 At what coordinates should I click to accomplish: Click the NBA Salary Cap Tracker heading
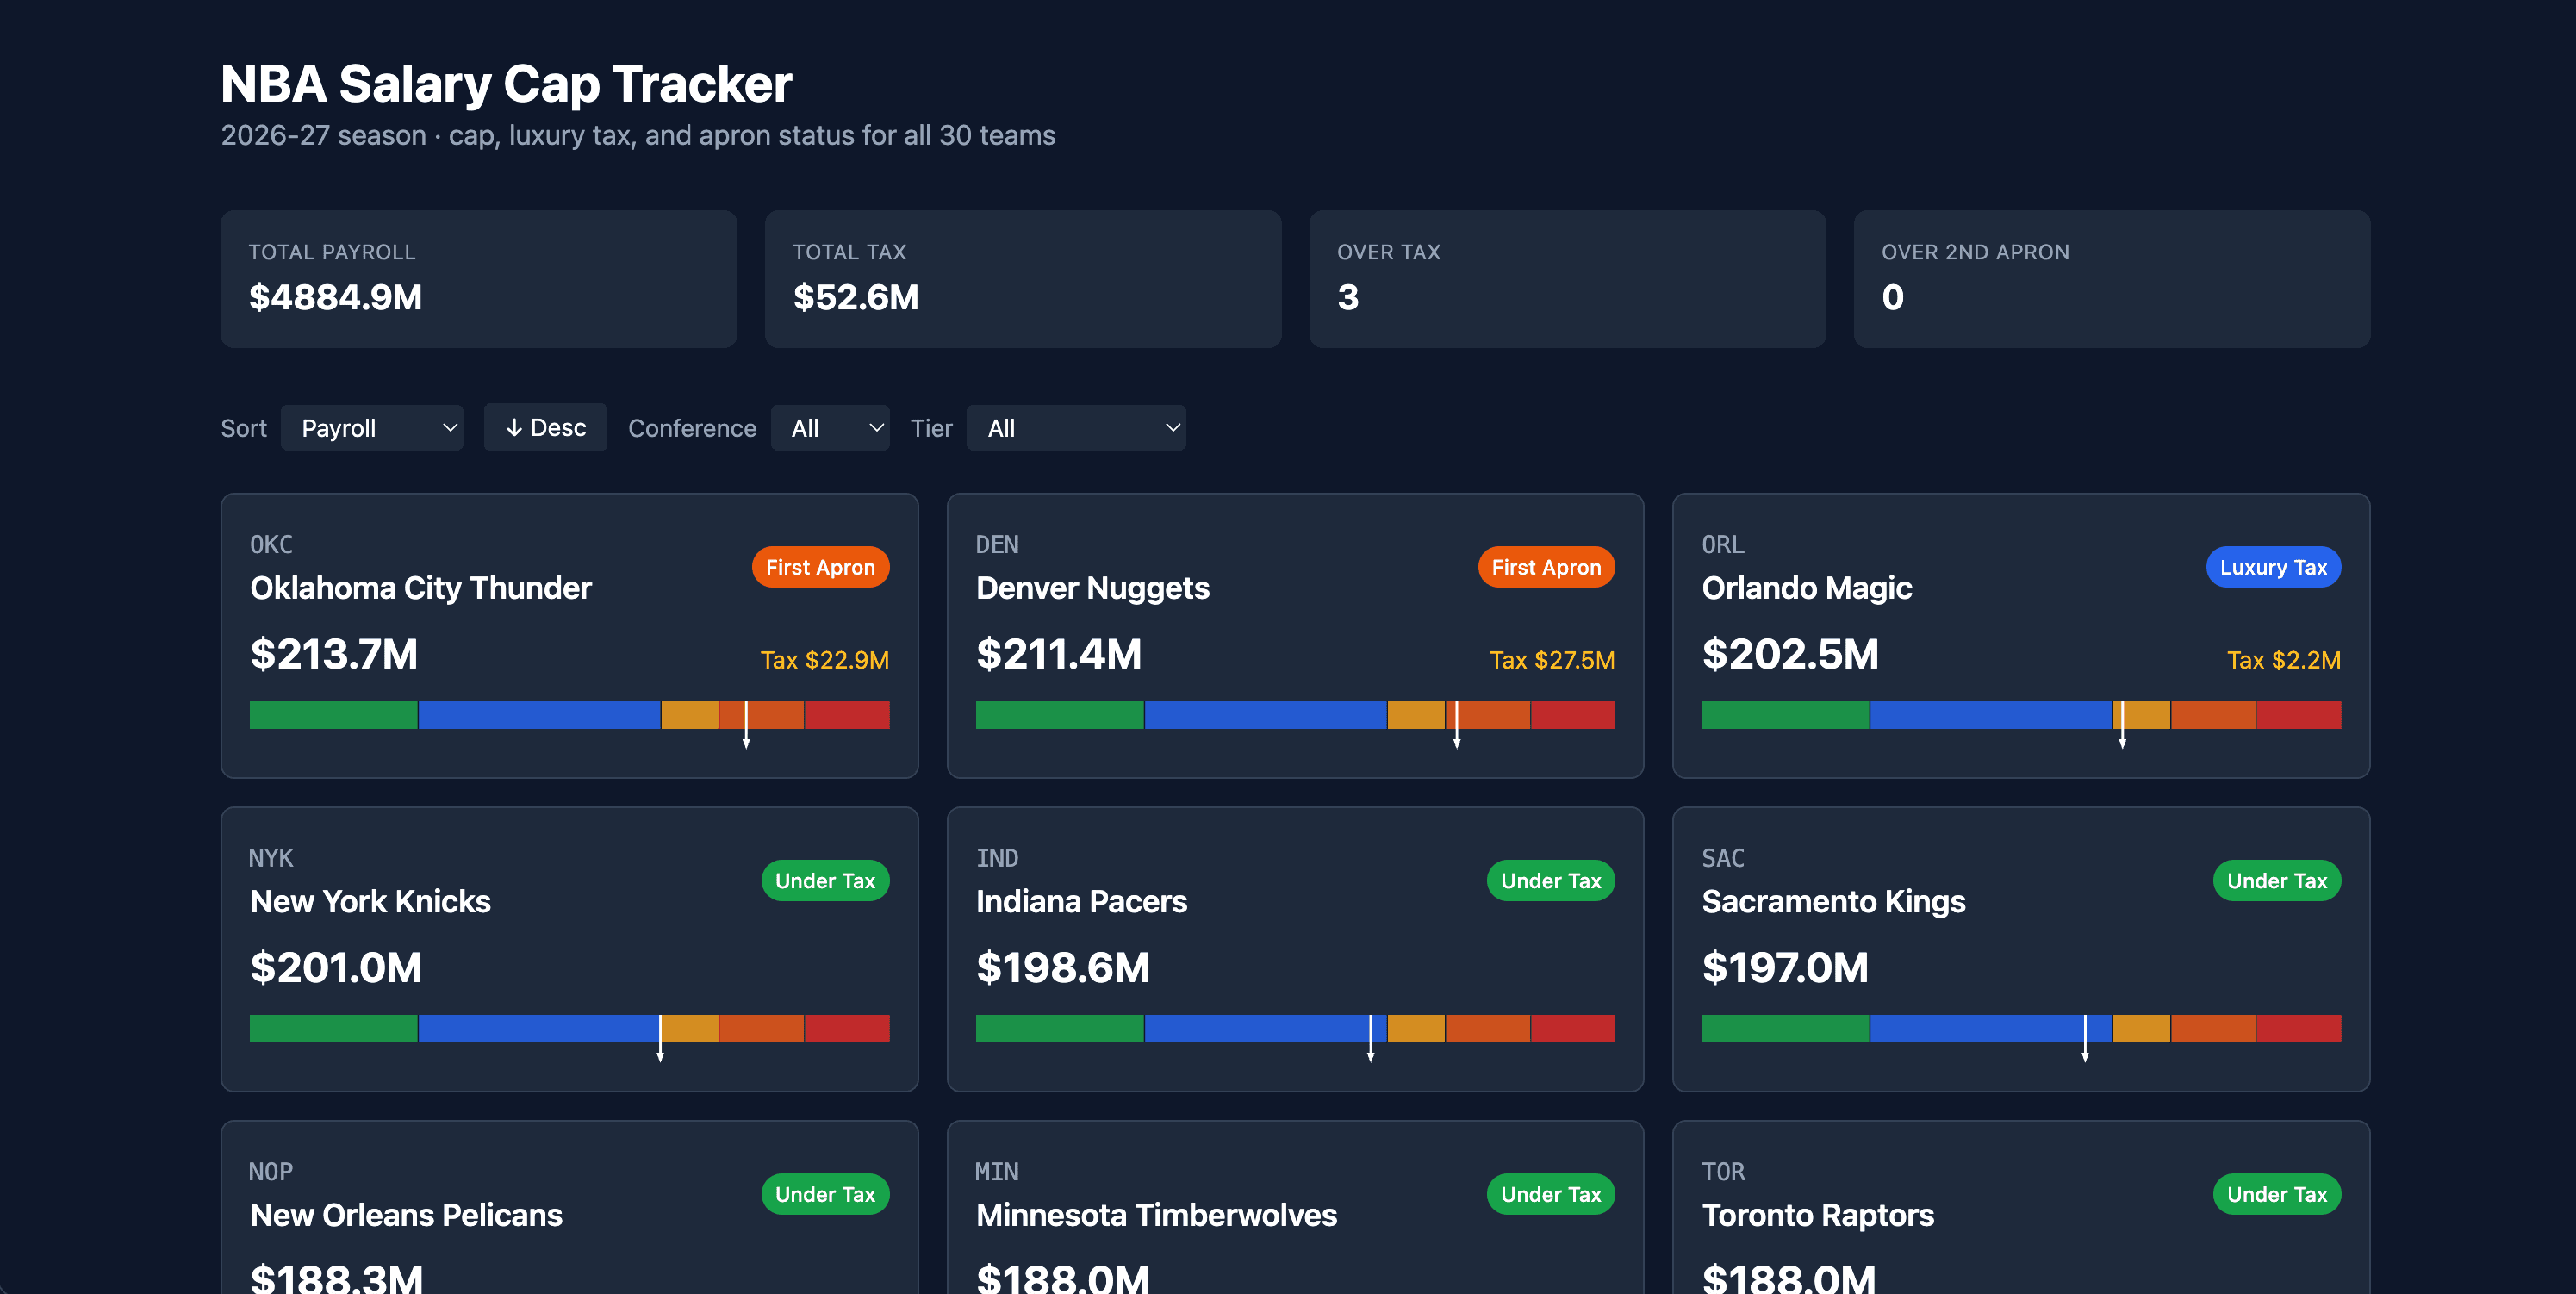click(506, 84)
